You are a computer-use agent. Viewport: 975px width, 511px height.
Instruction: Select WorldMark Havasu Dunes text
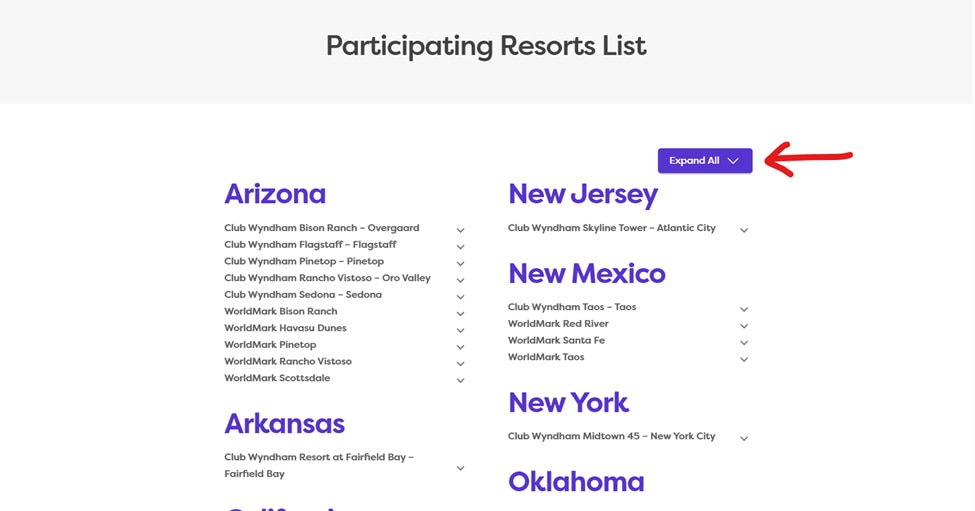tap(285, 328)
